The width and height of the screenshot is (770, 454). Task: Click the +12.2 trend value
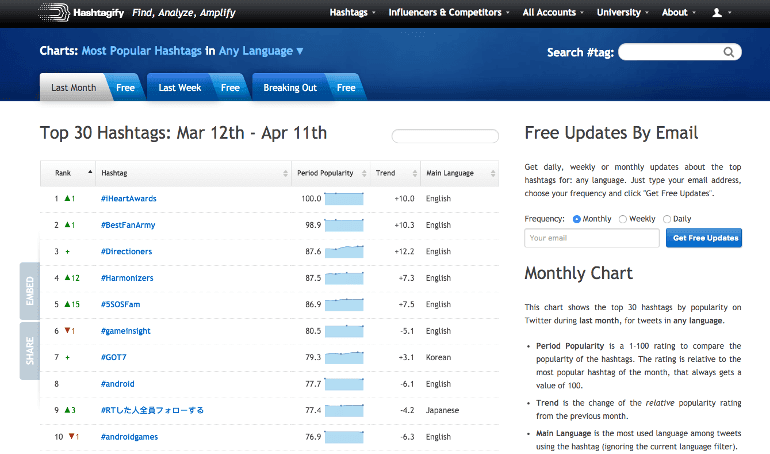click(404, 251)
